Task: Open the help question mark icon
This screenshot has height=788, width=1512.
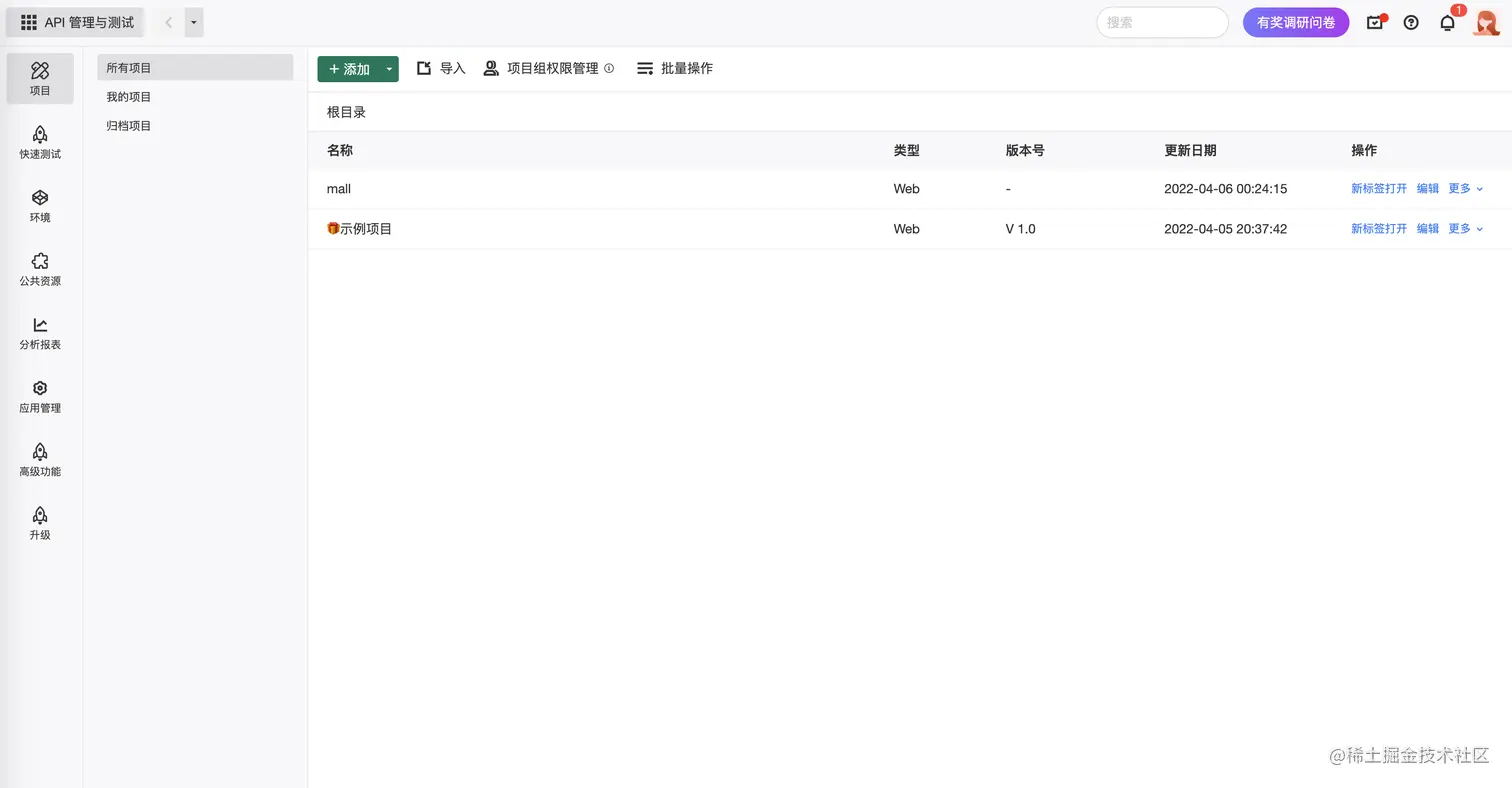Action: (1411, 22)
